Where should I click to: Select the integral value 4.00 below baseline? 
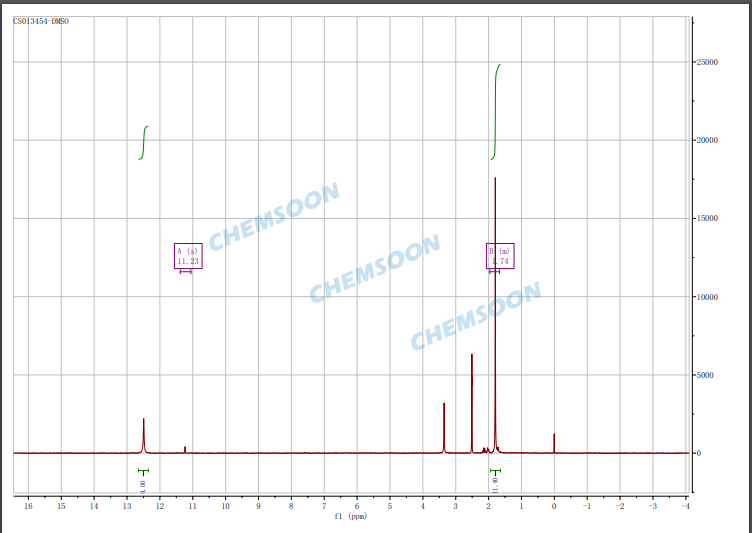coord(143,485)
